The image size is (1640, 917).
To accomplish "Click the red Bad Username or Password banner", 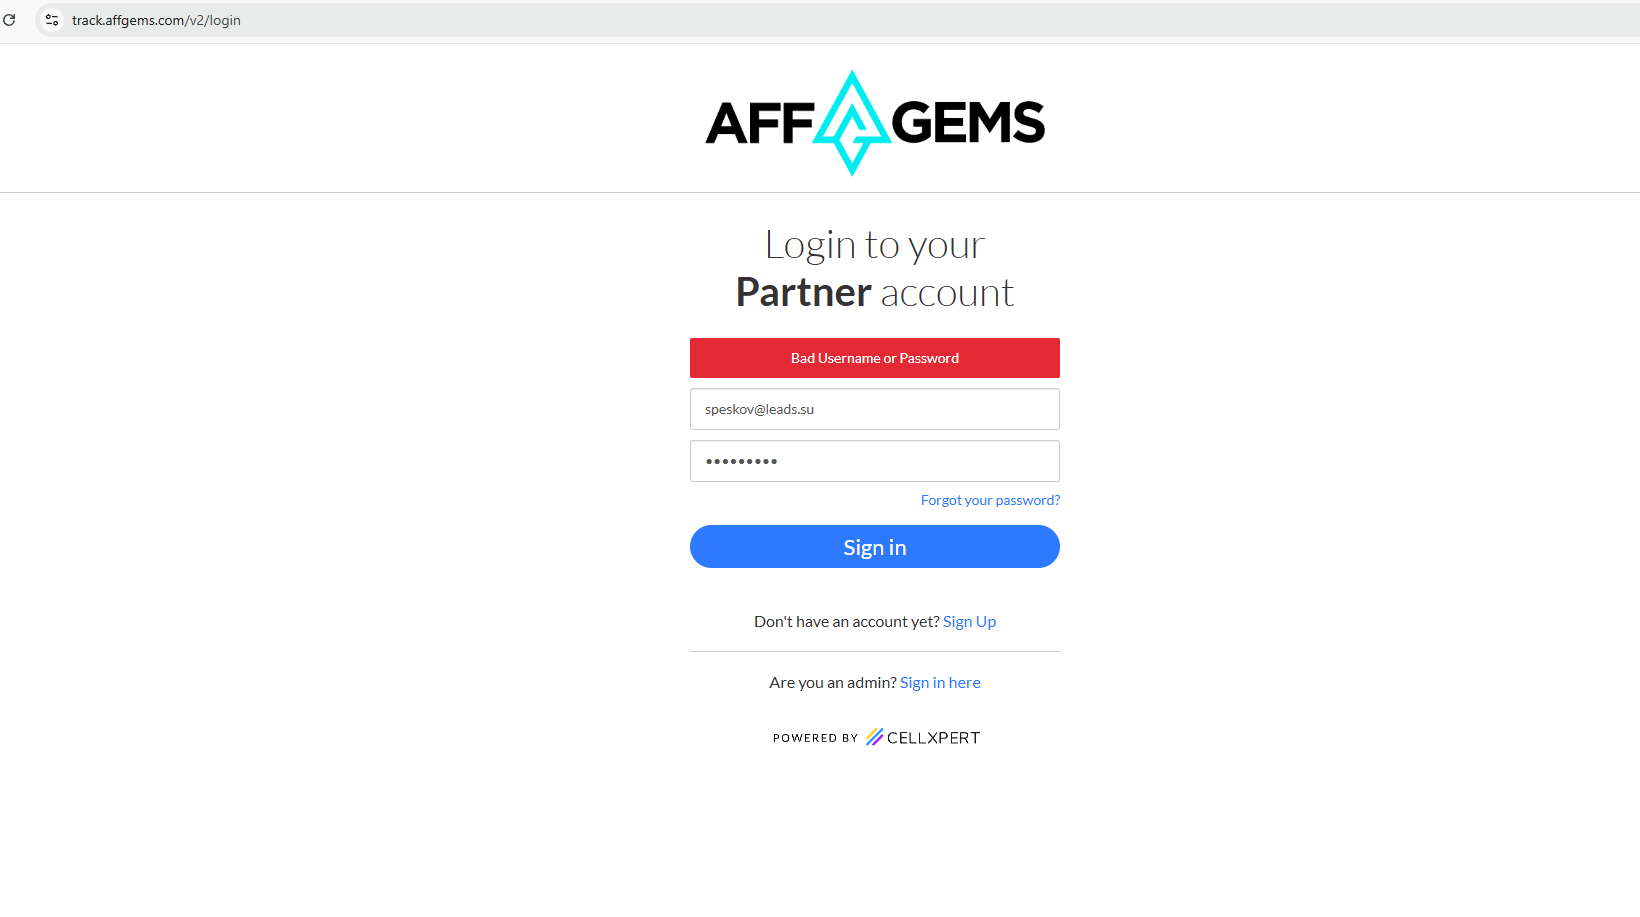I will (x=875, y=358).
